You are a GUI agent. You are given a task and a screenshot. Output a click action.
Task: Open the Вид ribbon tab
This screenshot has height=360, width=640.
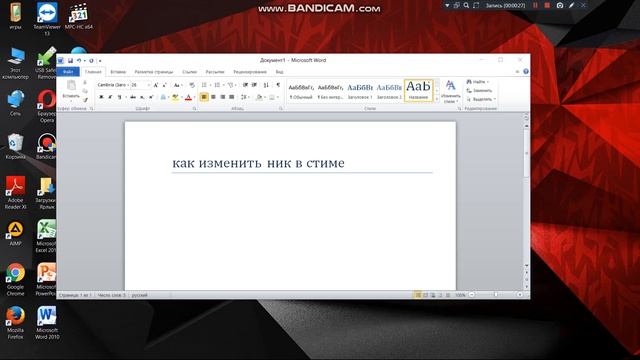tap(279, 72)
